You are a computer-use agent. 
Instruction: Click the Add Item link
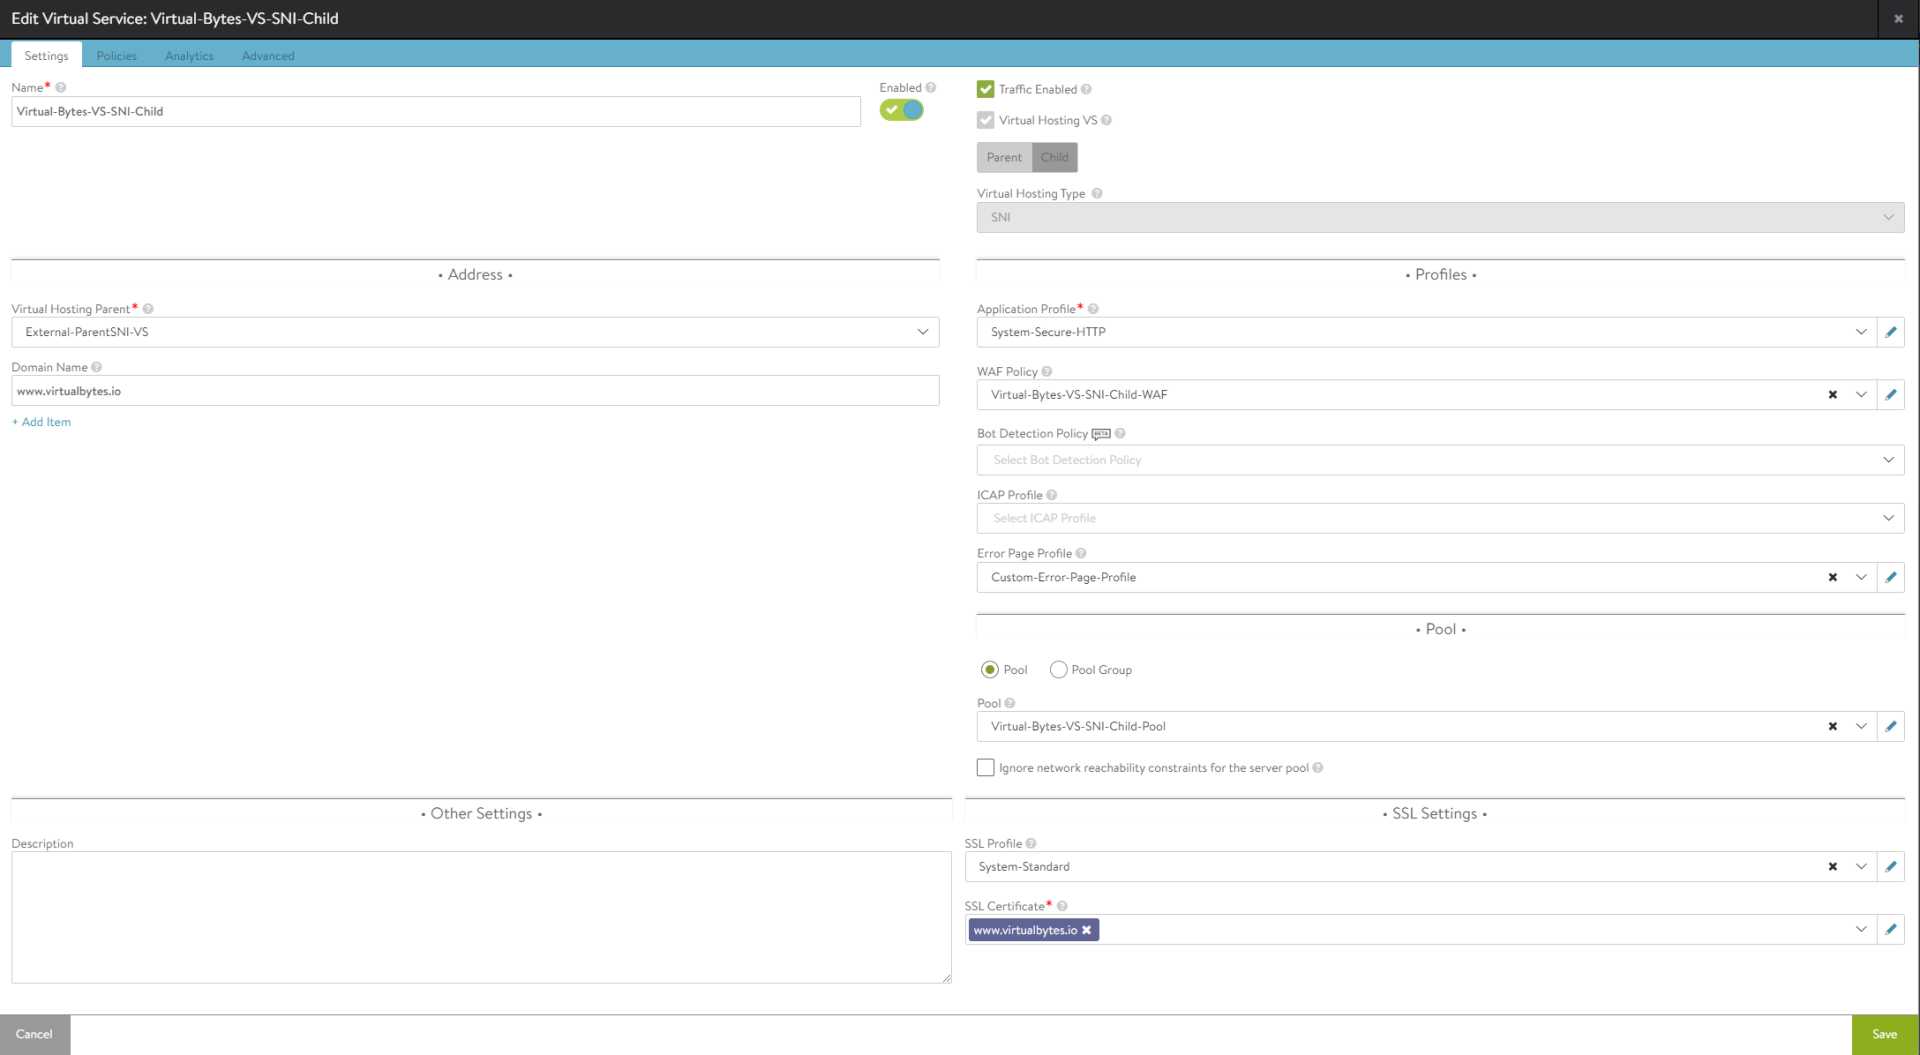[x=42, y=422]
